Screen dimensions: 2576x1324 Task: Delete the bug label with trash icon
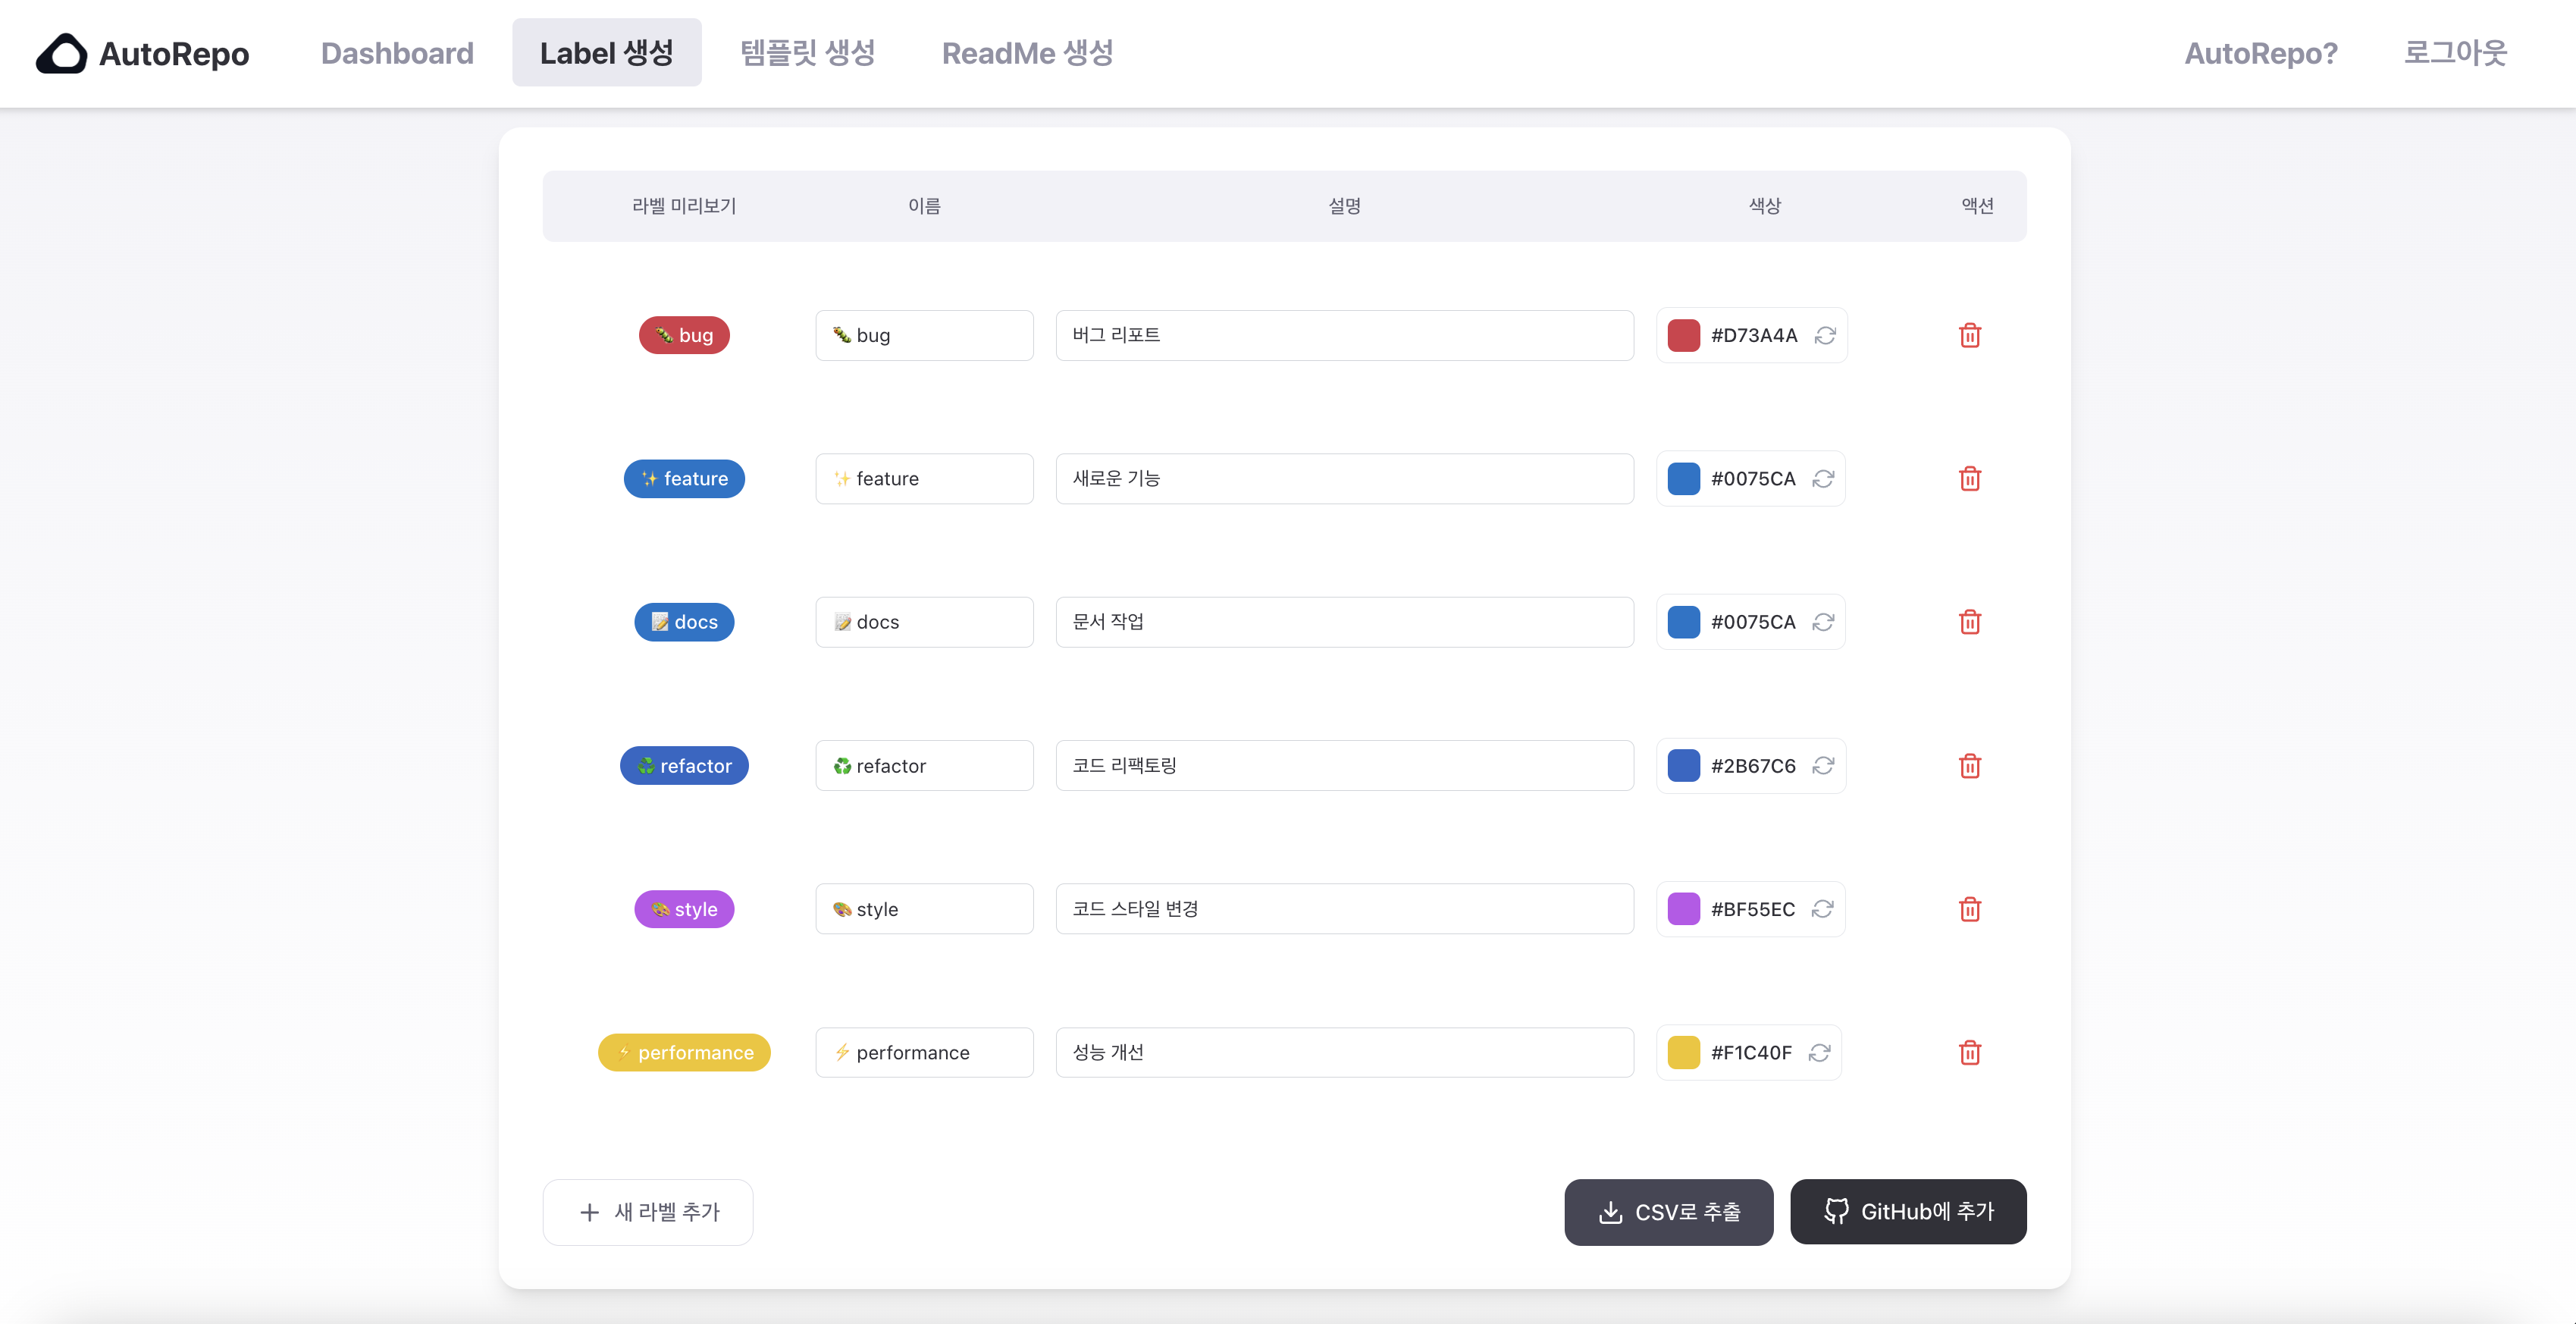[1969, 335]
